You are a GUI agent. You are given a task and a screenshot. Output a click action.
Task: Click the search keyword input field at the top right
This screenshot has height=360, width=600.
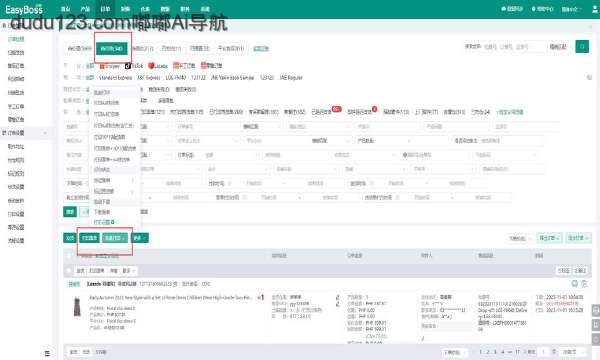(514, 47)
